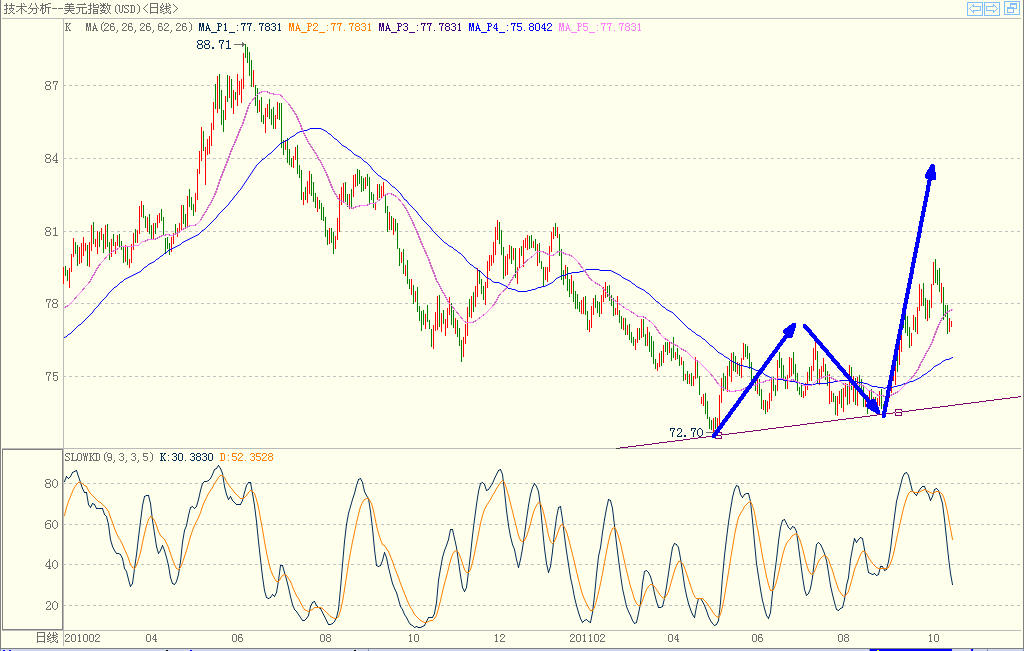The image size is (1024, 651).
Task: Click the MA_P3_:77.7831 label
Action: tap(420, 27)
